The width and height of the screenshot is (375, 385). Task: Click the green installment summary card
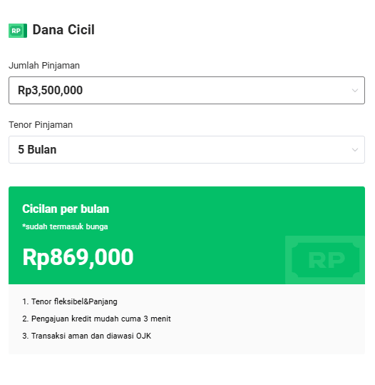click(187, 235)
